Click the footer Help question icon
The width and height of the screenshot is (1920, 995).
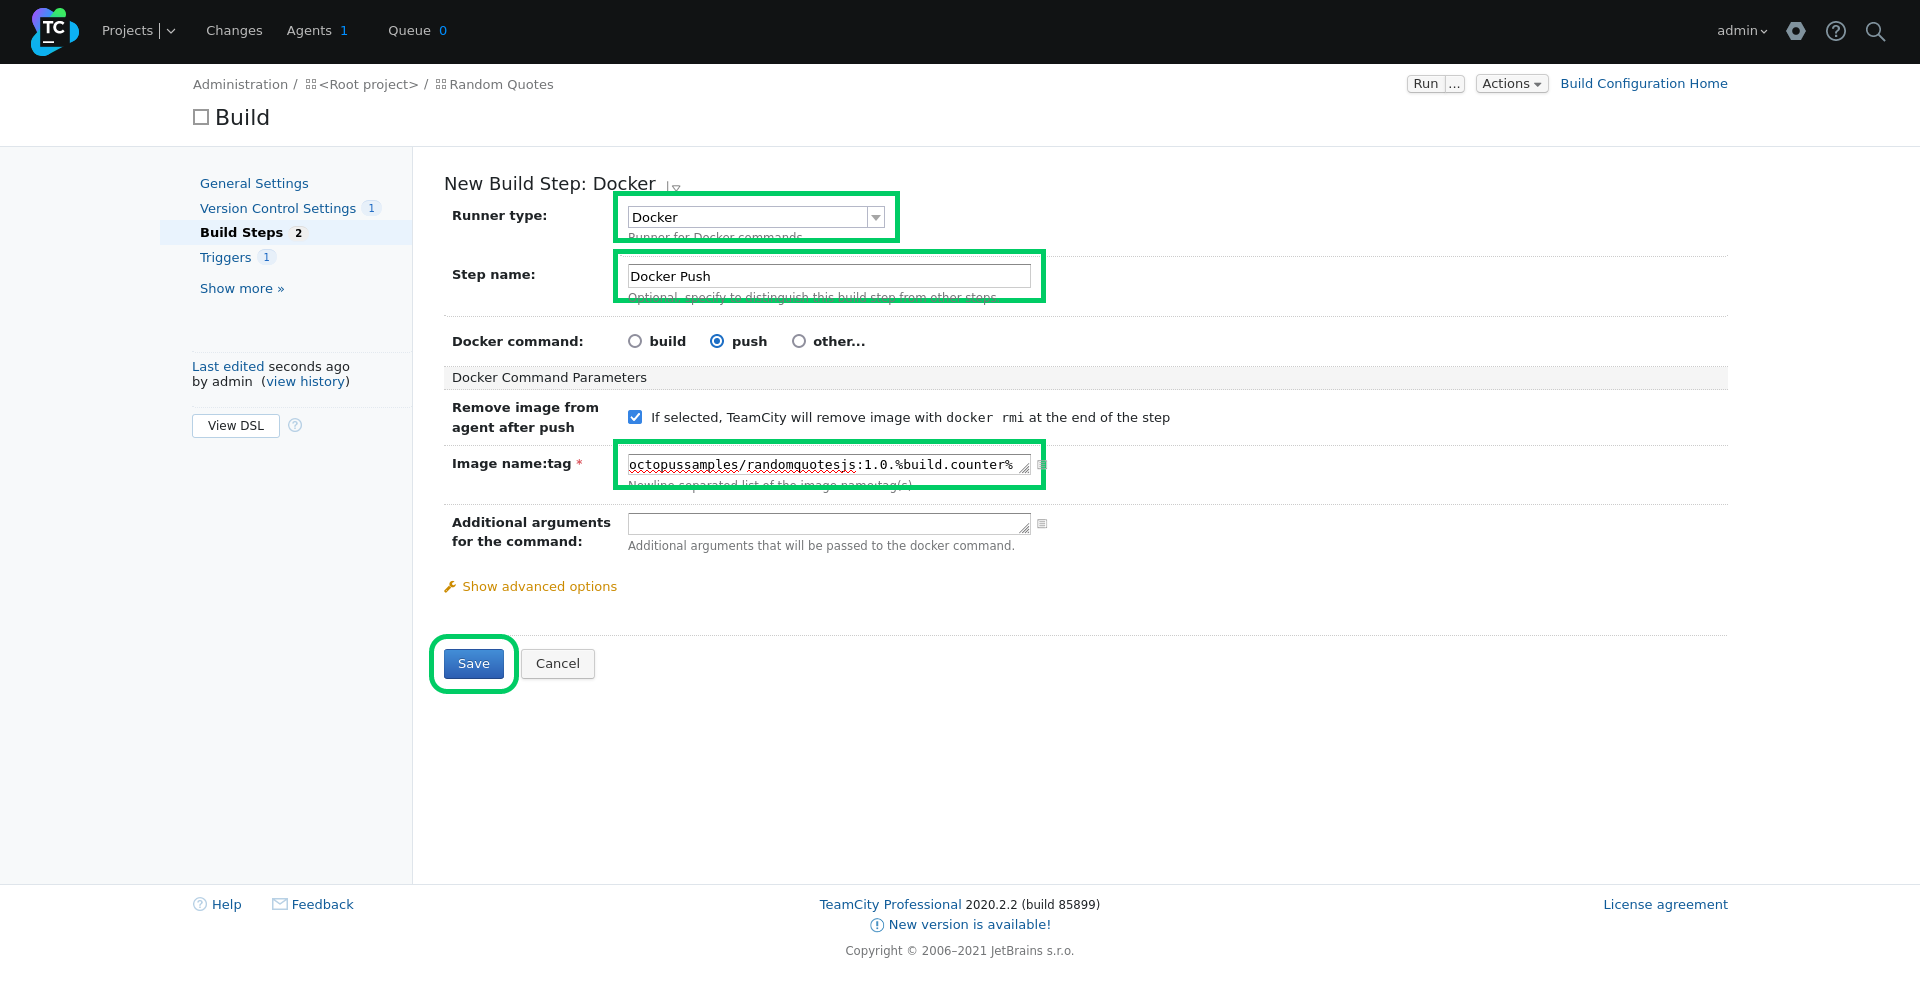(x=200, y=904)
